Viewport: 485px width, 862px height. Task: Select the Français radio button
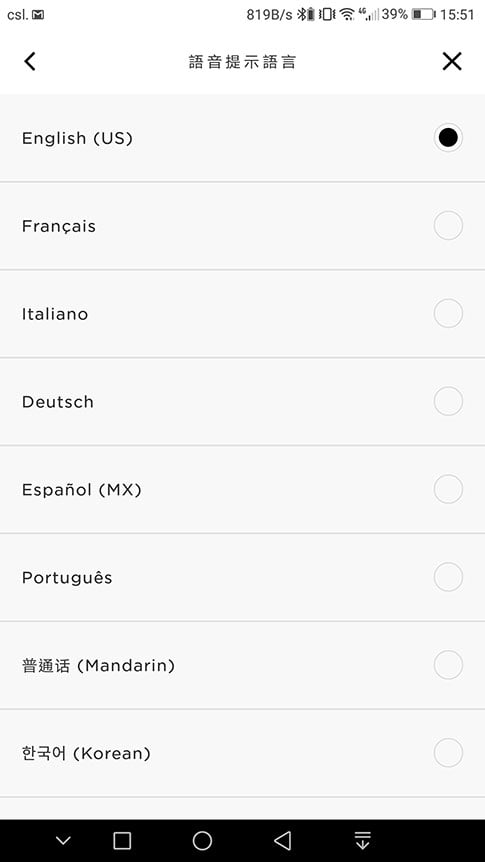pyautogui.click(x=448, y=225)
